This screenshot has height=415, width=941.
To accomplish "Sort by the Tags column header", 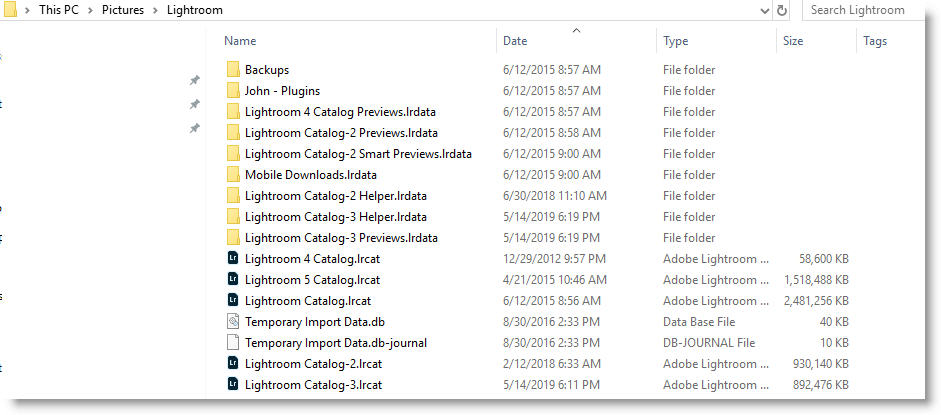I will pyautogui.click(x=875, y=41).
